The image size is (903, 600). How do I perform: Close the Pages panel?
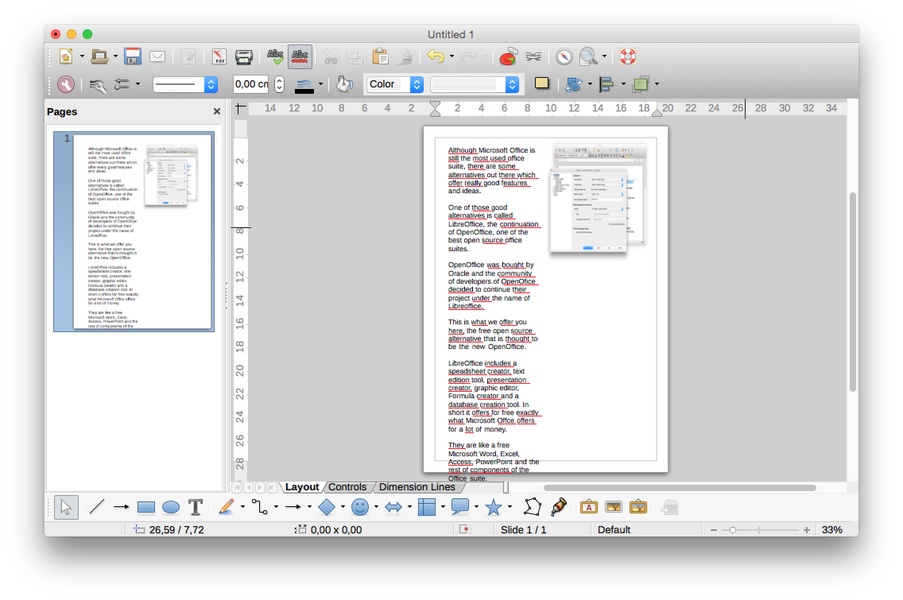pyautogui.click(x=217, y=111)
